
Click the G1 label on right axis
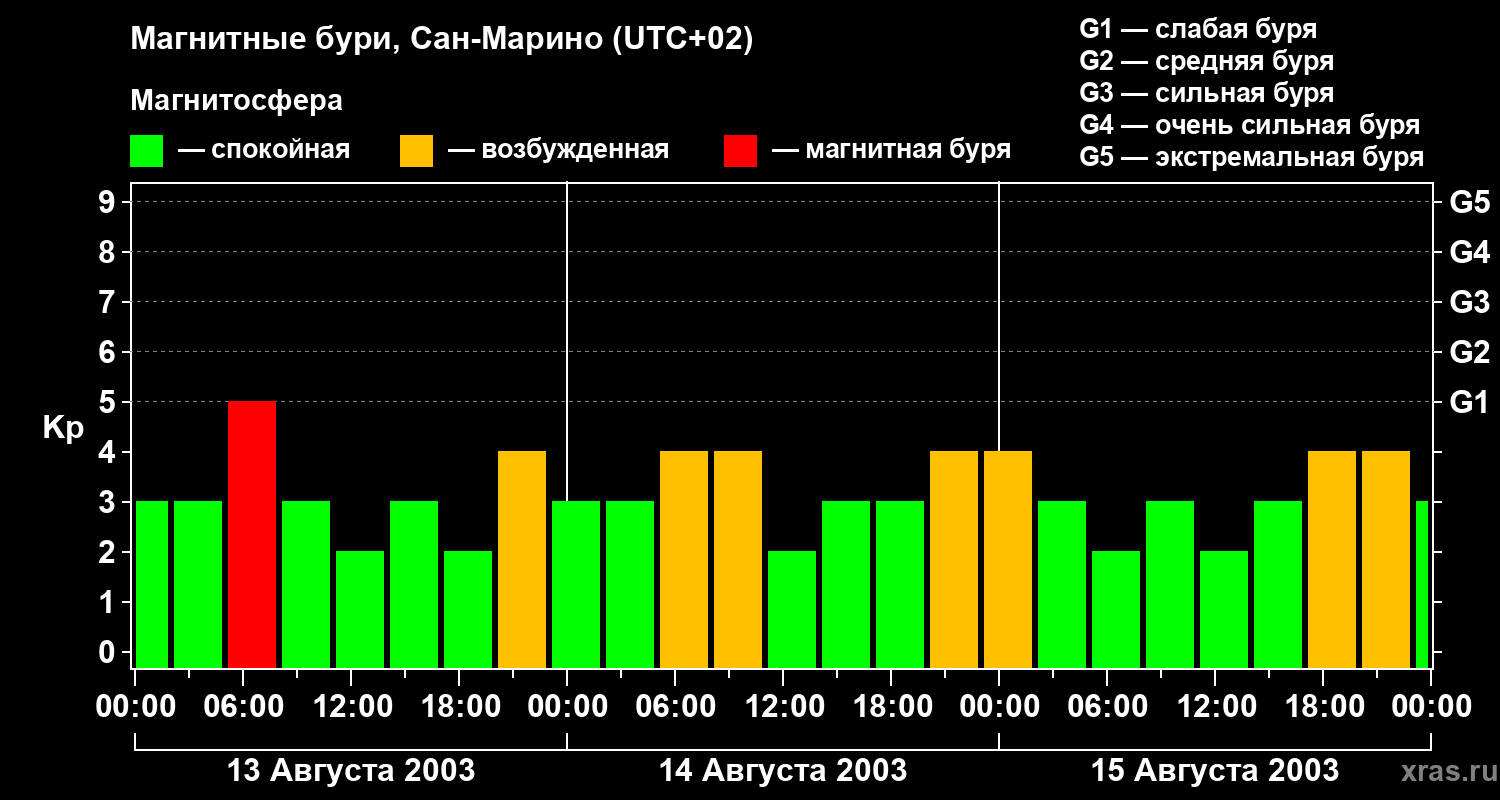pyautogui.click(x=1469, y=403)
